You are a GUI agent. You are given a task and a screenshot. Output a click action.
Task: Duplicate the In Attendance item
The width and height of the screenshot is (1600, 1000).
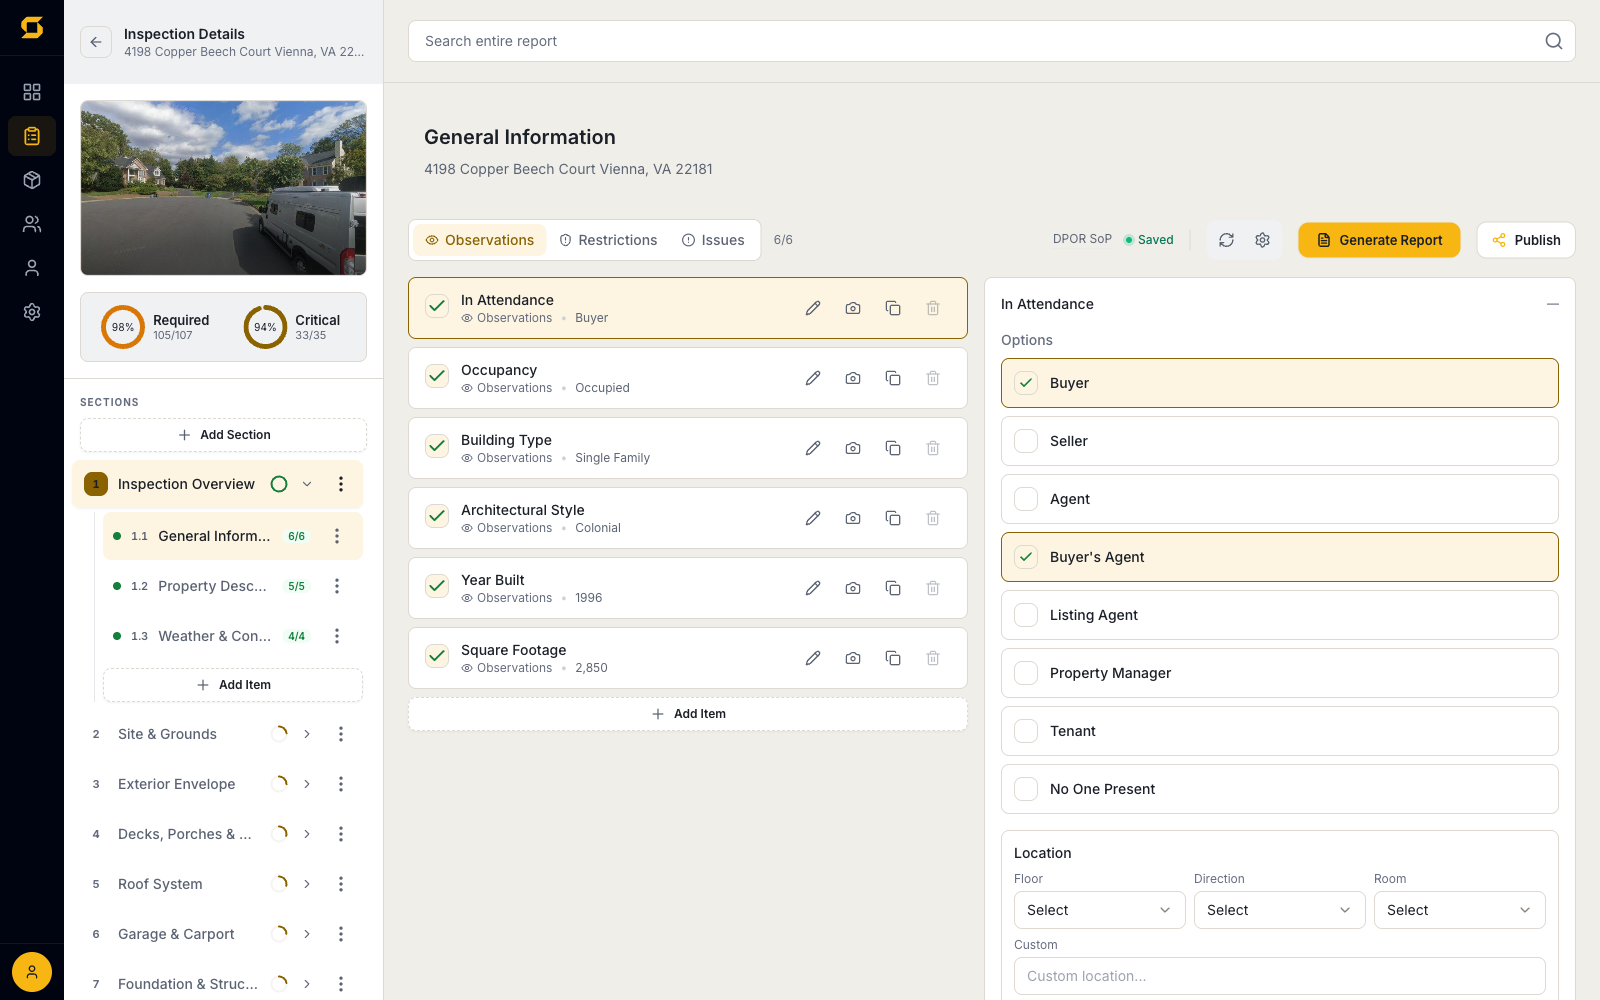[893, 308]
